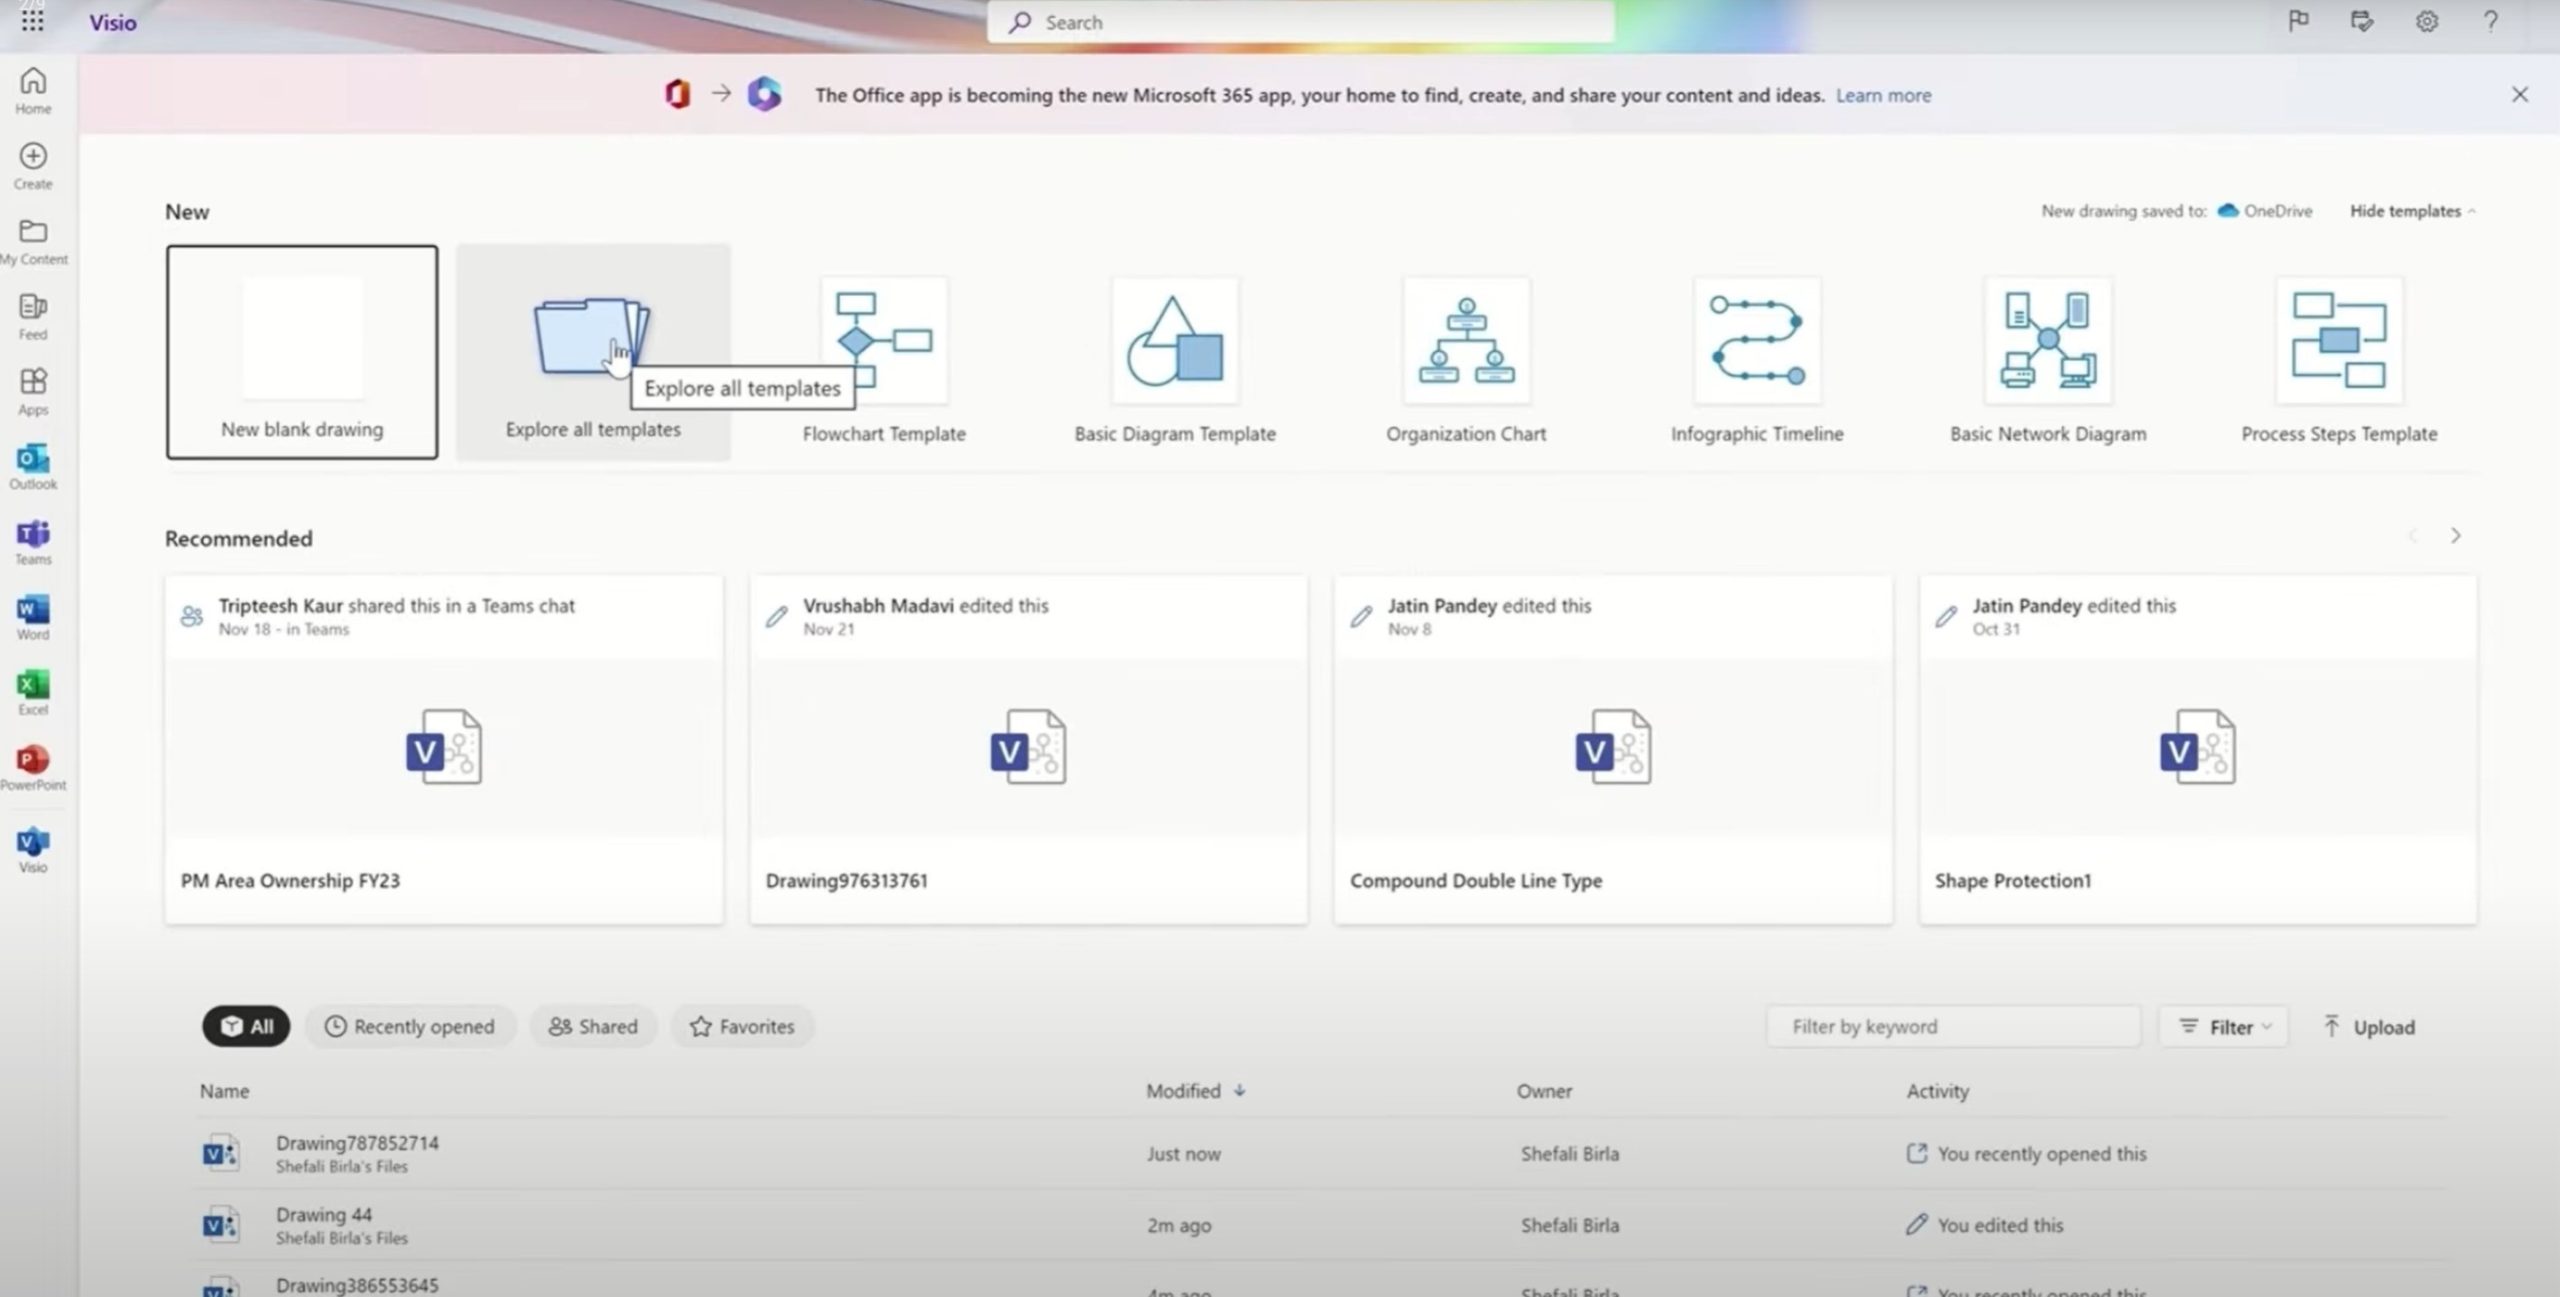The height and width of the screenshot is (1297, 2560).
Task: Open Outlook from the left sidebar
Action: coord(33,459)
